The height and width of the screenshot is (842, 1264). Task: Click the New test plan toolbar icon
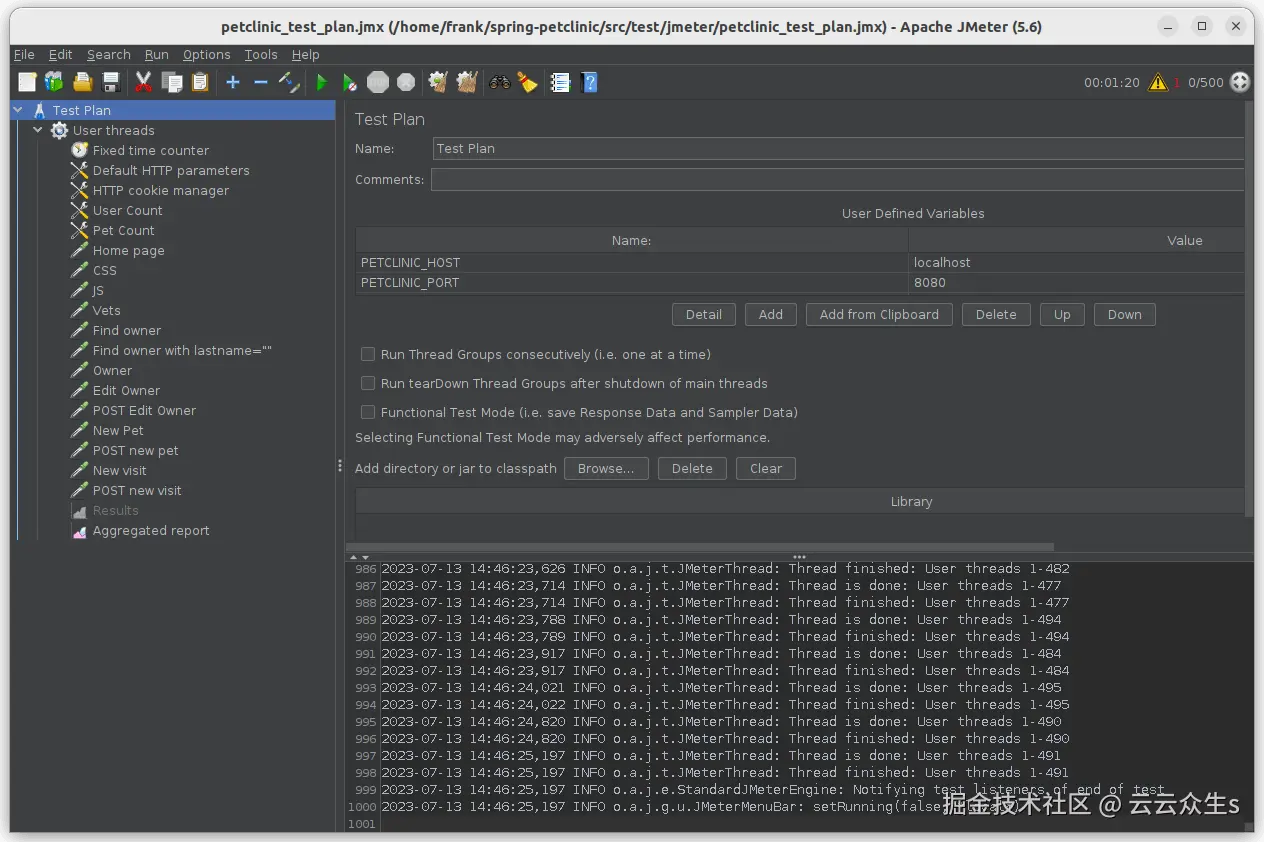27,83
